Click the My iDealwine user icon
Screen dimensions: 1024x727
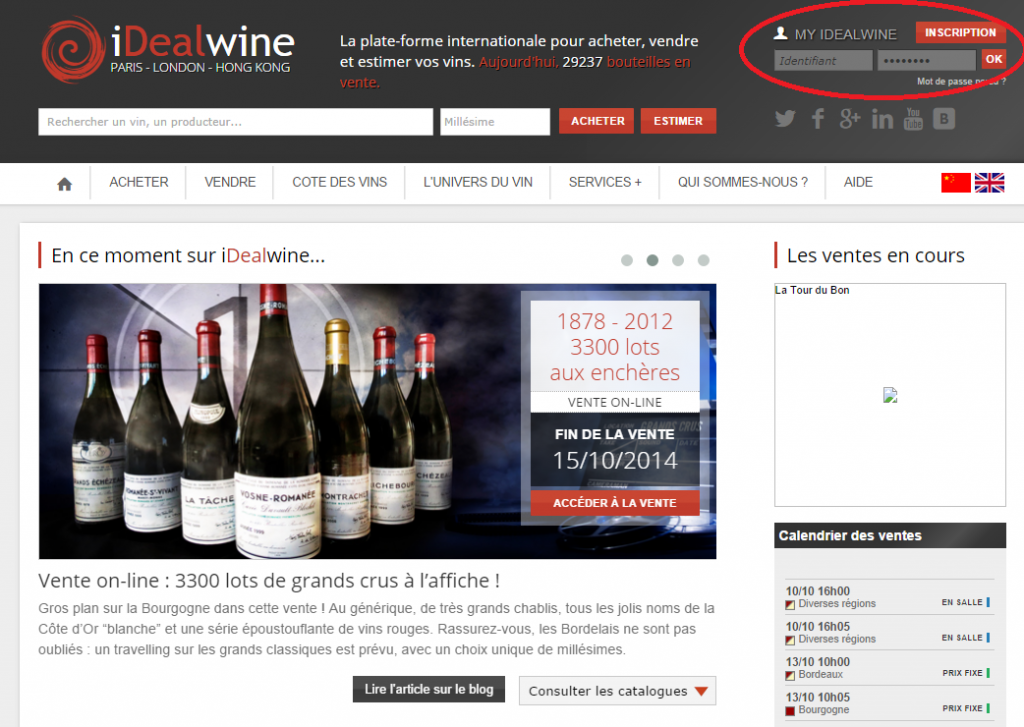(x=780, y=33)
